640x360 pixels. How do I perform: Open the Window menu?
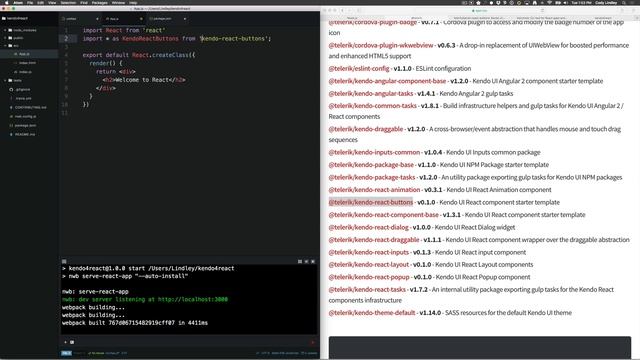tap(118, 2)
